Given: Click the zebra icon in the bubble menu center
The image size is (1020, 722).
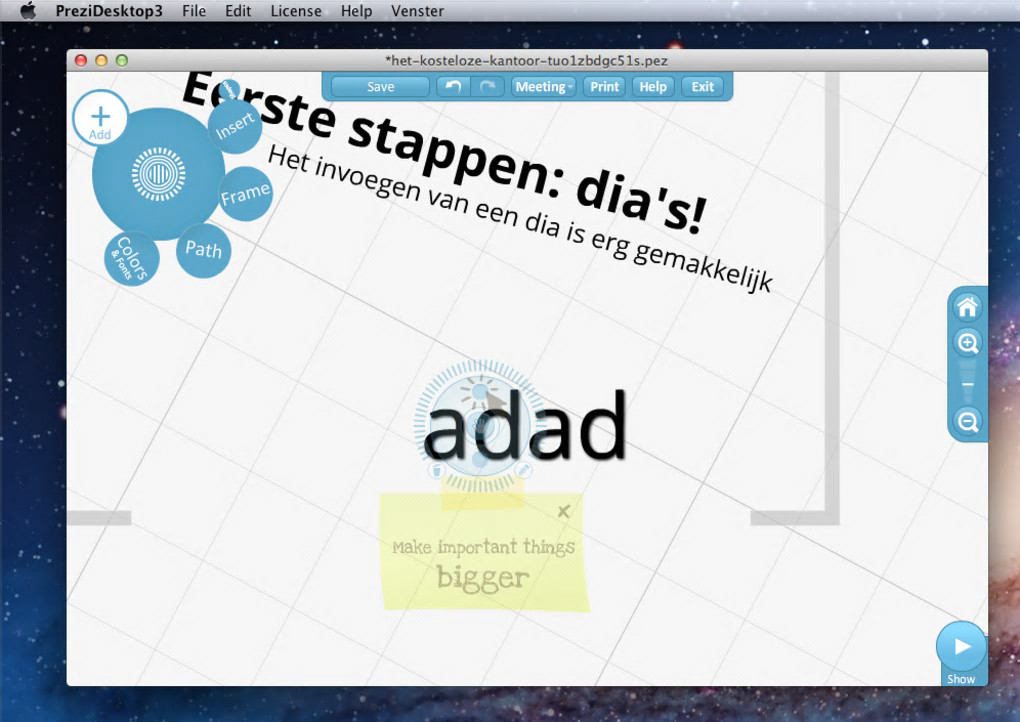Looking at the screenshot, I should (159, 174).
